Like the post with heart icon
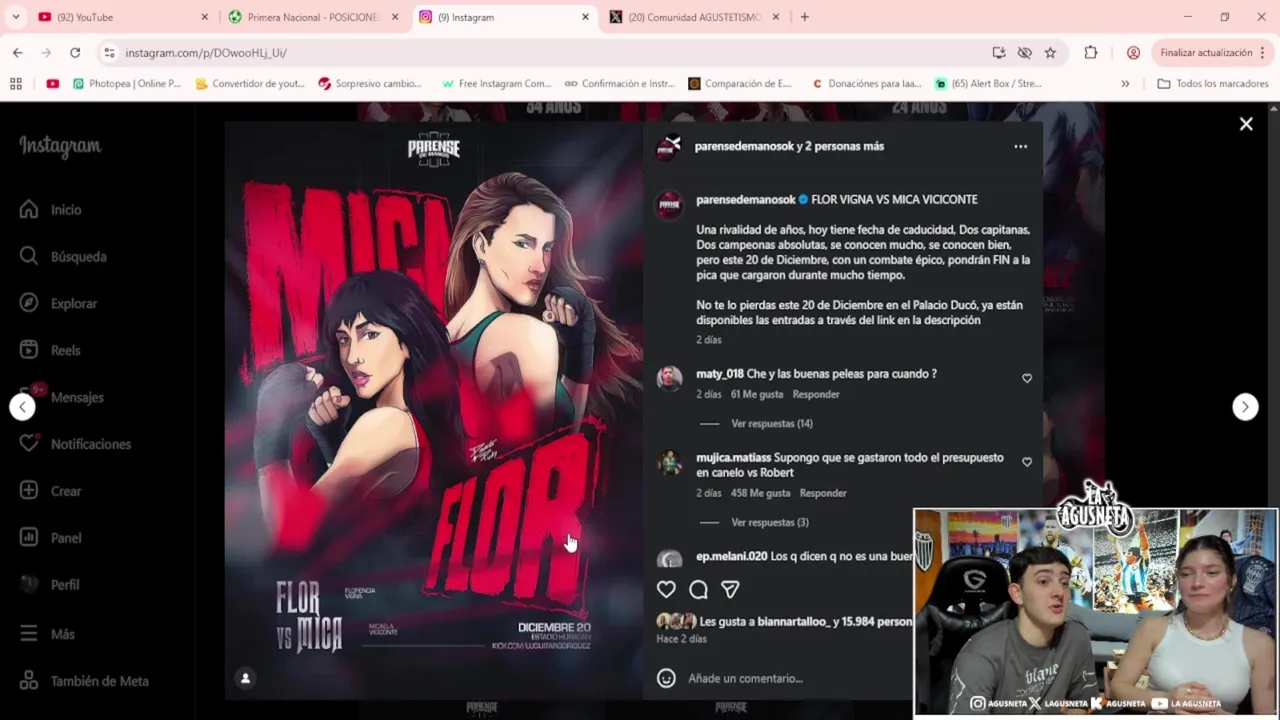The height and width of the screenshot is (720, 1280). point(666,590)
